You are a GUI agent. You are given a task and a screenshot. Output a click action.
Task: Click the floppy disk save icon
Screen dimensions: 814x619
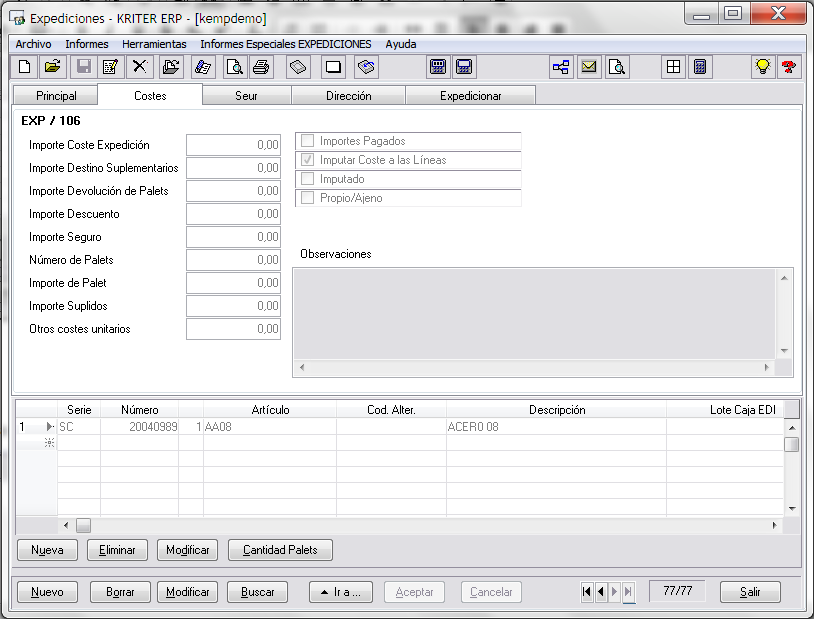pyautogui.click(x=84, y=67)
